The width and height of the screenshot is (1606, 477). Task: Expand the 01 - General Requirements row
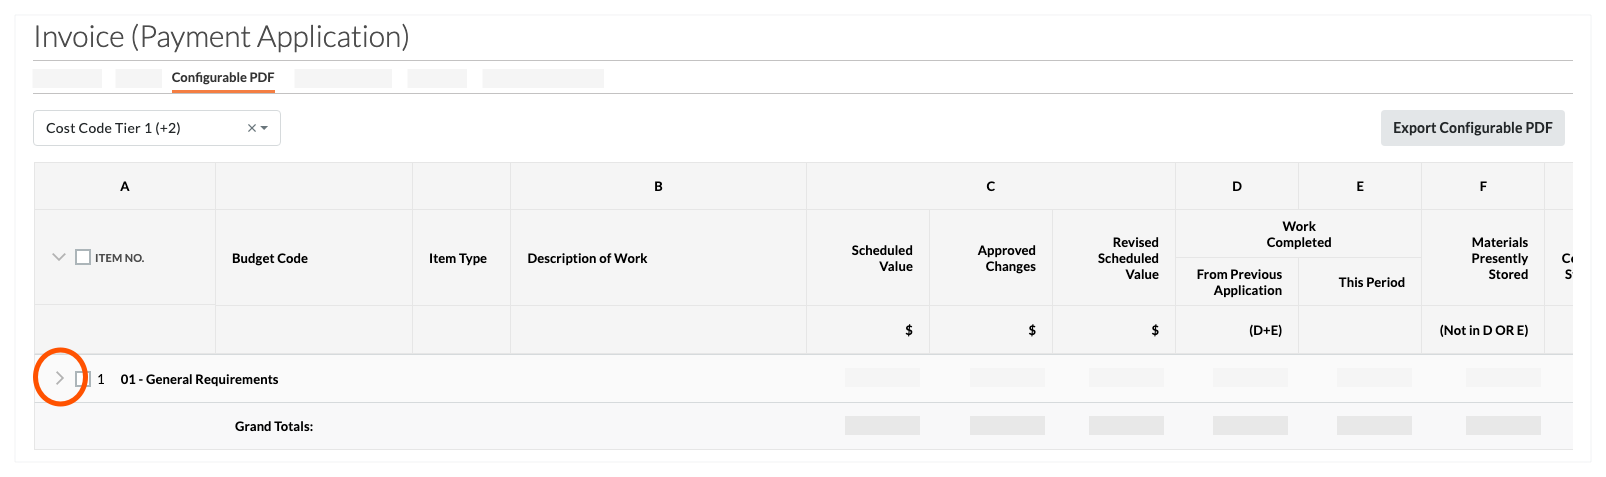tap(60, 378)
